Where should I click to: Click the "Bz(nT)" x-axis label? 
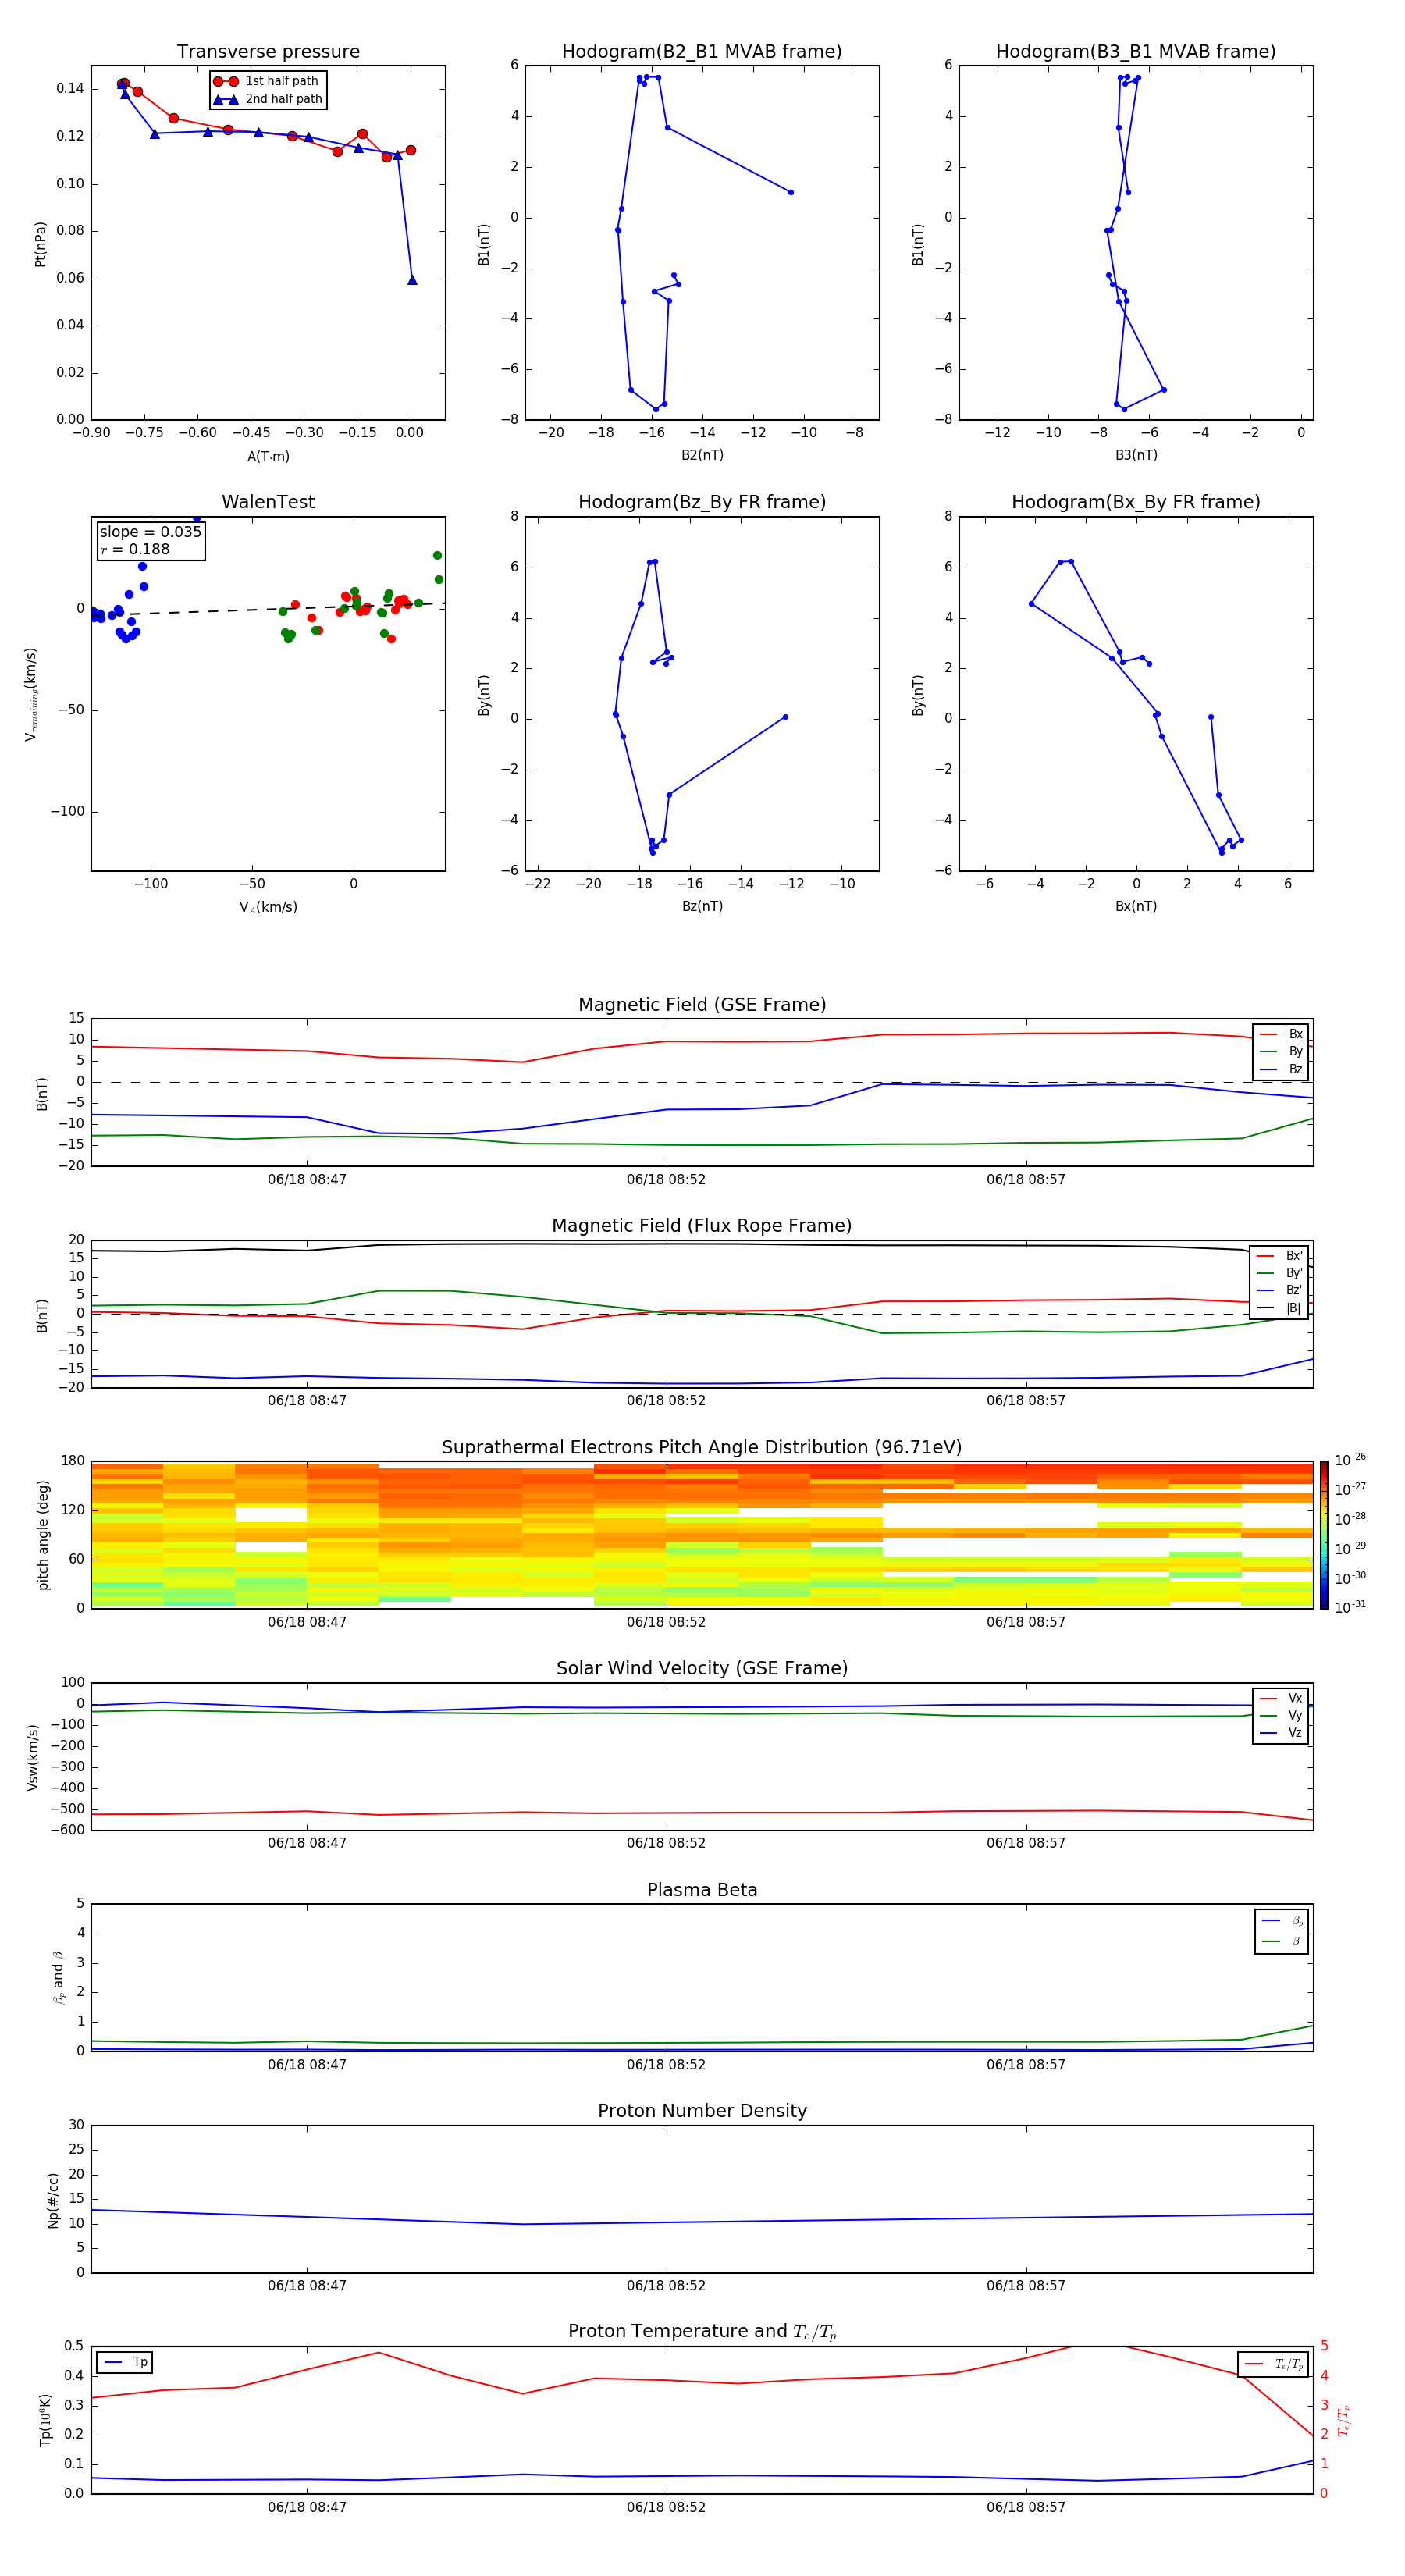click(702, 906)
